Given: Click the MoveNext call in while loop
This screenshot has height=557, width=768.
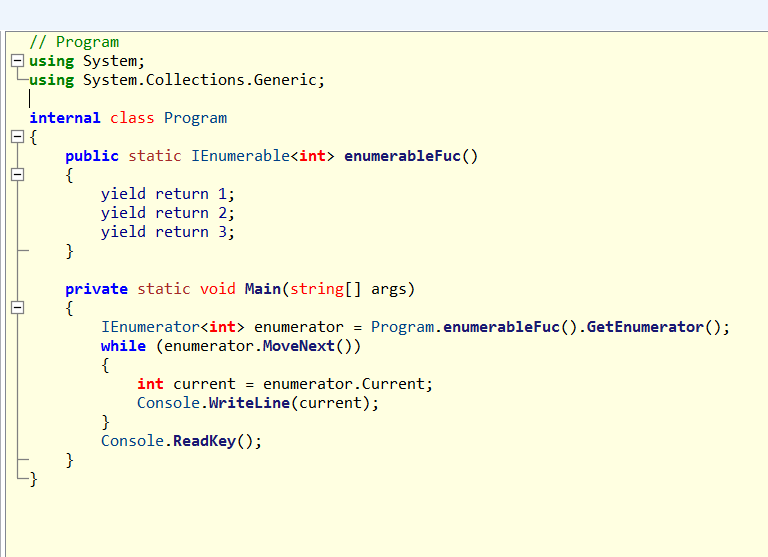Looking at the screenshot, I should (299, 346).
